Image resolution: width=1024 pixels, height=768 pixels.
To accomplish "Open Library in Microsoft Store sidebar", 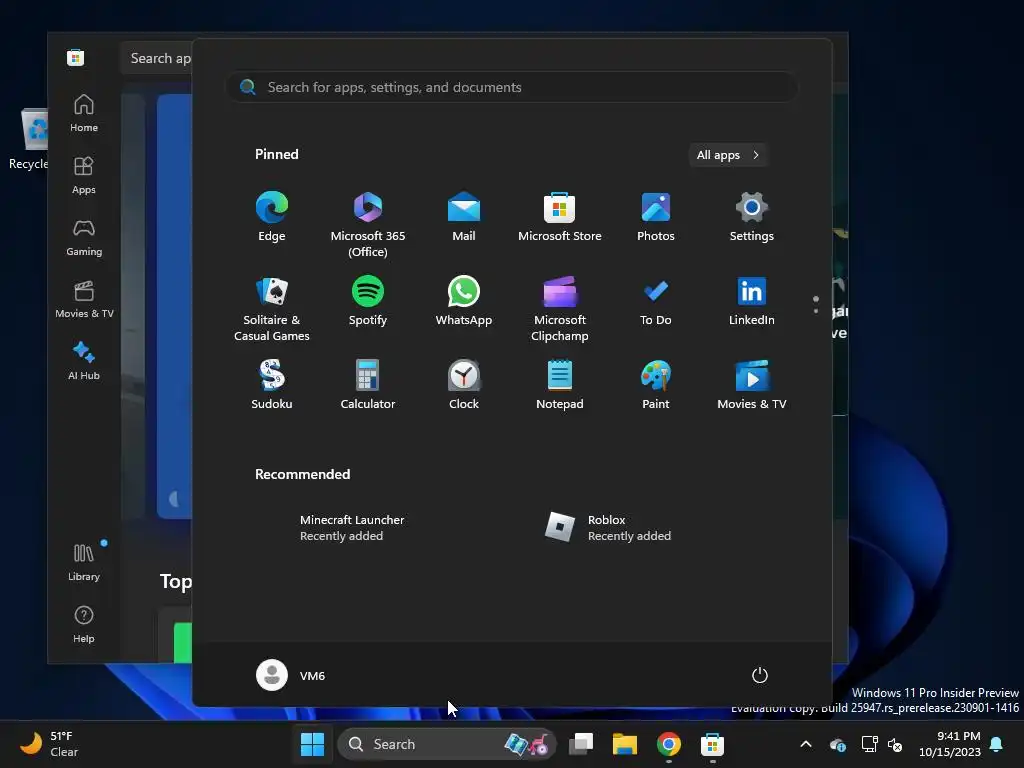I will tap(84, 563).
